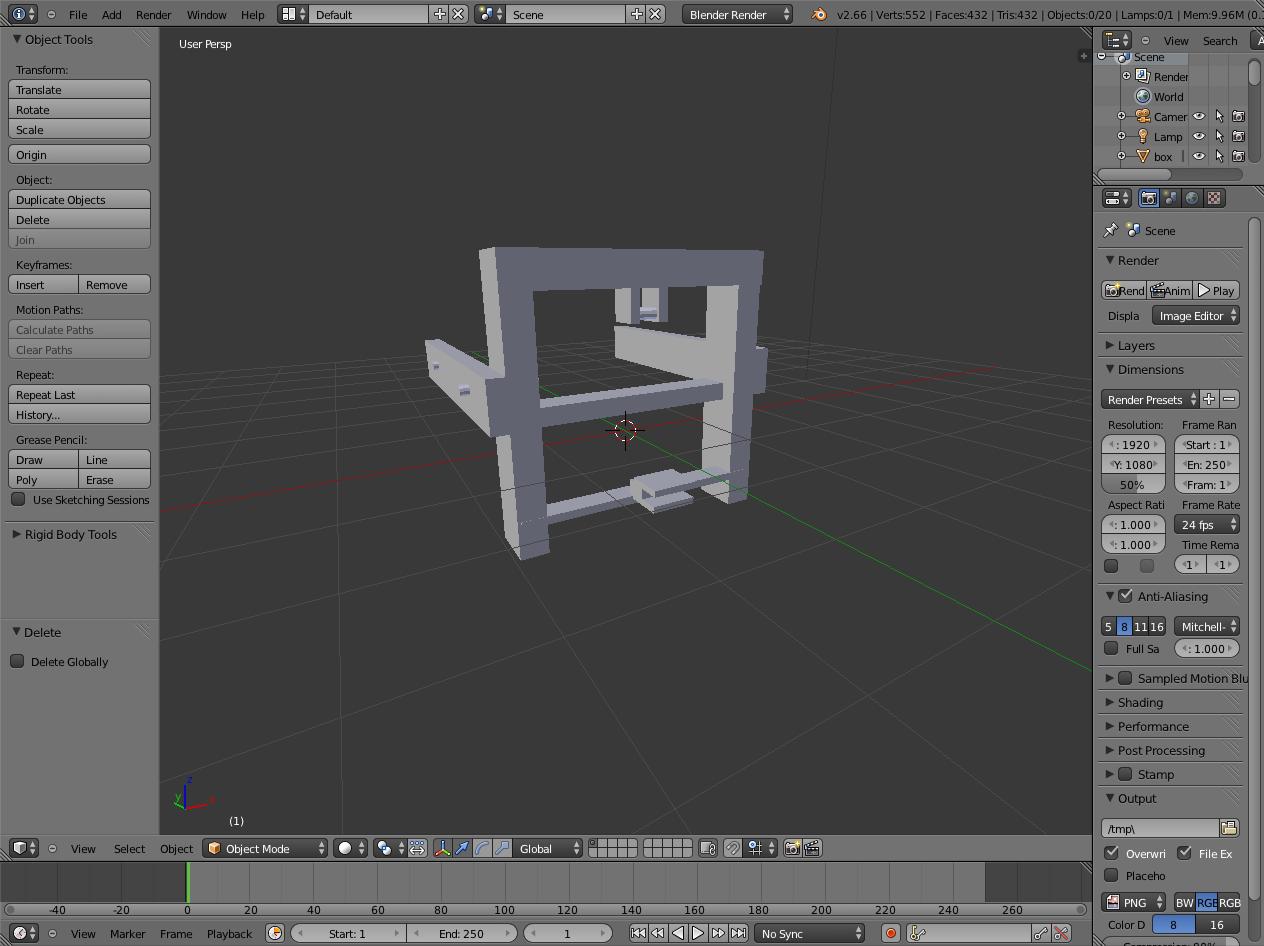Viewport: 1264px width, 946px height.
Task: Switch to Render properties camera tab
Action: tap(1148, 198)
